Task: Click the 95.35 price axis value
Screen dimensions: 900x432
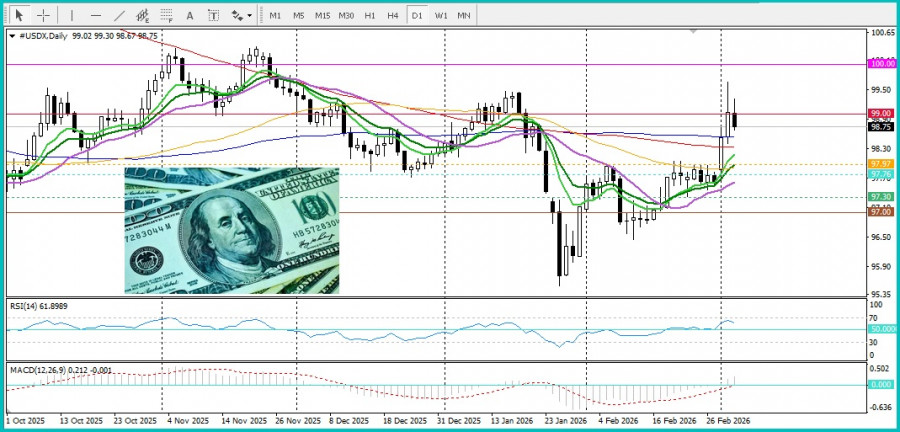Action: (x=880, y=294)
